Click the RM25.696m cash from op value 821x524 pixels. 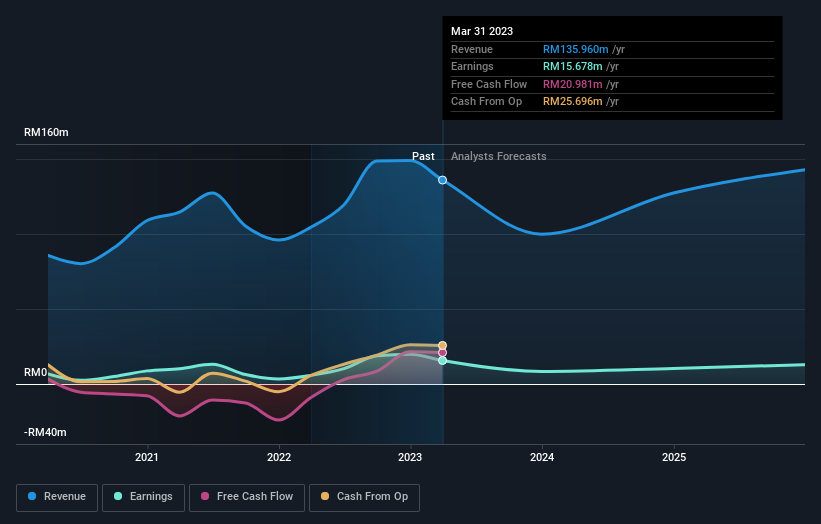[572, 102]
